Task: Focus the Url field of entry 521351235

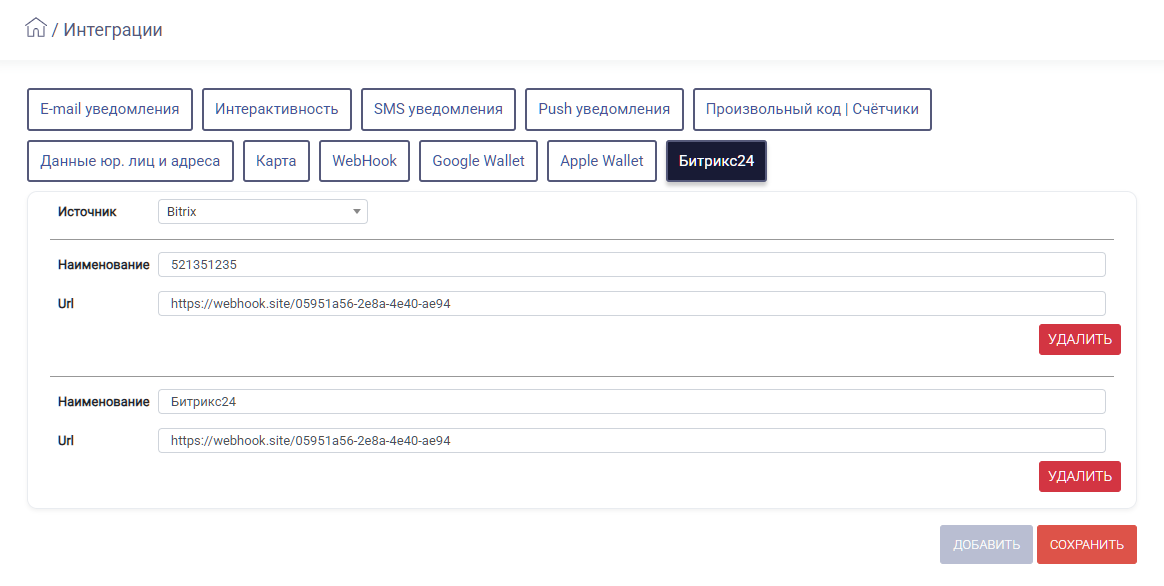Action: tap(632, 304)
